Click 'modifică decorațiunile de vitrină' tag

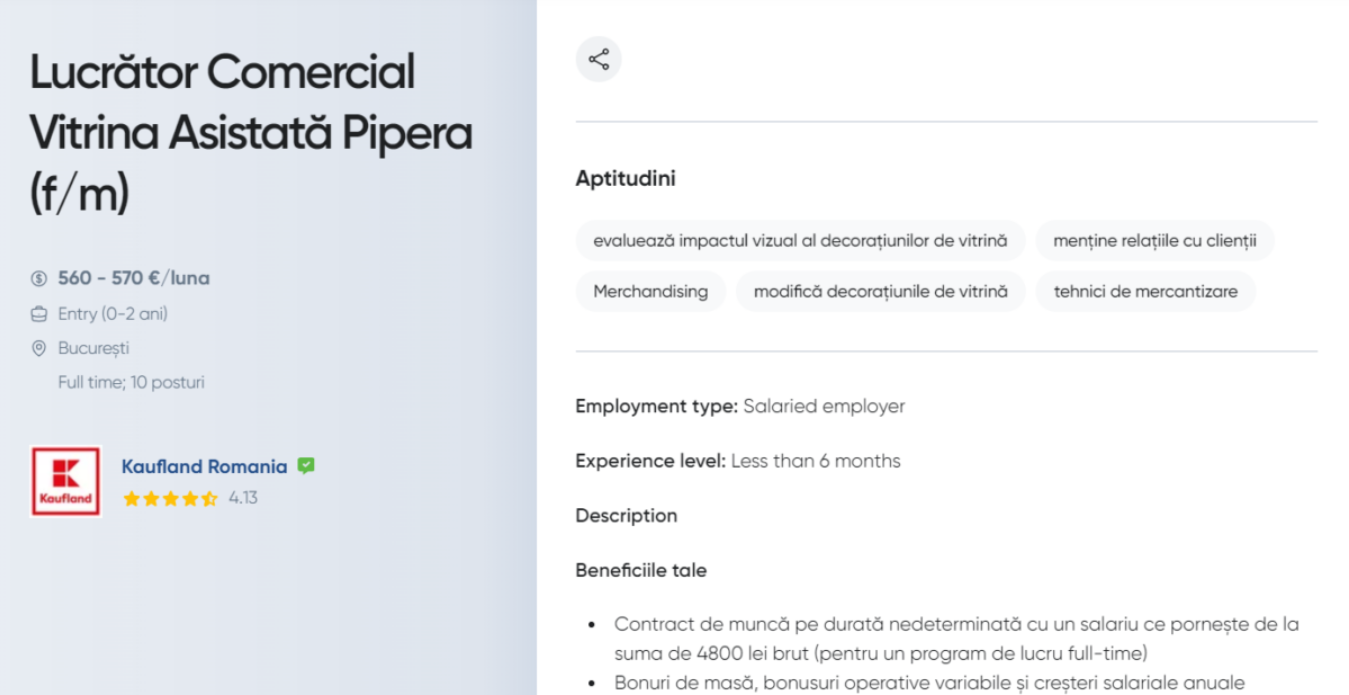(881, 292)
